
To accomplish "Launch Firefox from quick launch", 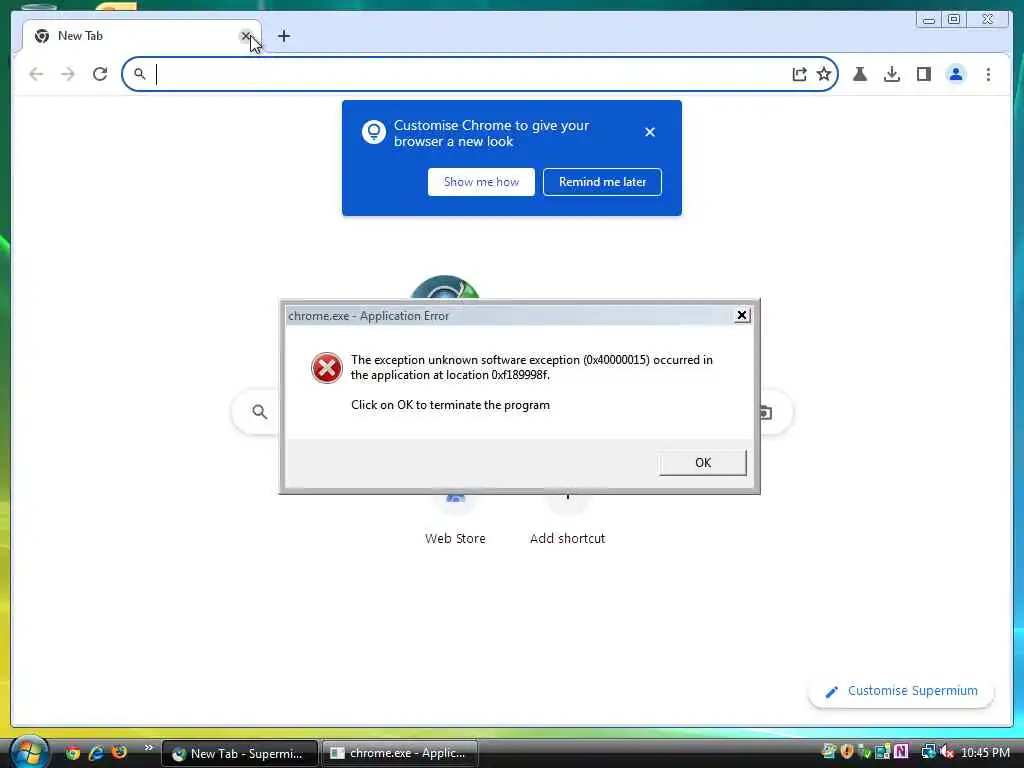I will click(120, 753).
